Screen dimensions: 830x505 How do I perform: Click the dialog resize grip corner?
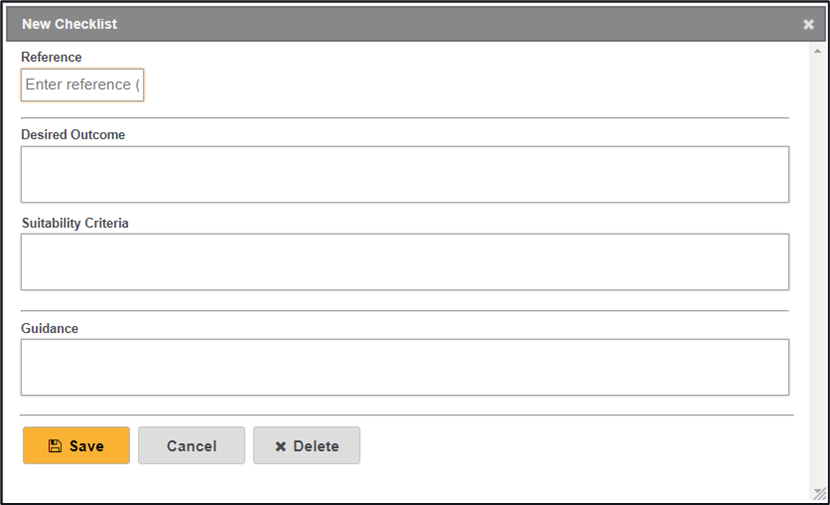pos(819,492)
